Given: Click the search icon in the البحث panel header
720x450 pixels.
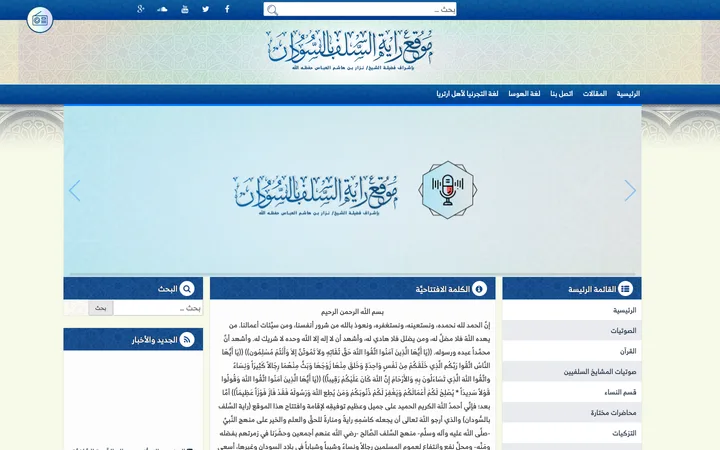Looking at the screenshot, I should 187,289.
